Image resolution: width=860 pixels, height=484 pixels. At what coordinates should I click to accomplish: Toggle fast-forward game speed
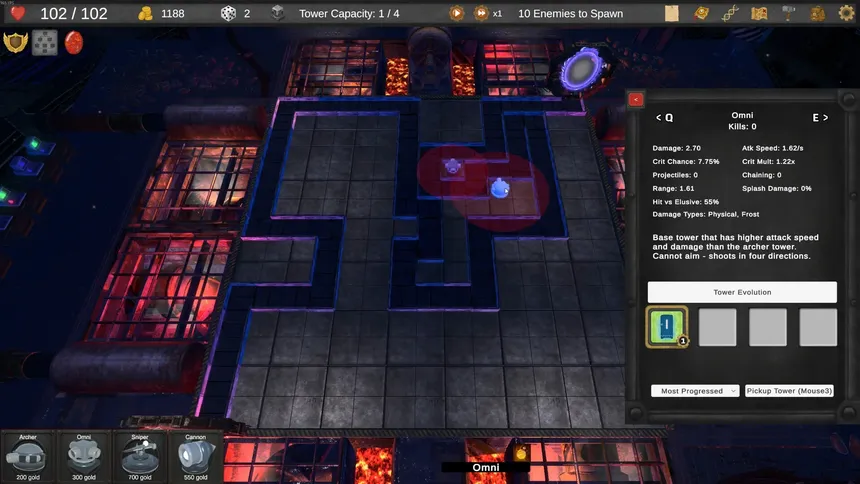(x=480, y=13)
